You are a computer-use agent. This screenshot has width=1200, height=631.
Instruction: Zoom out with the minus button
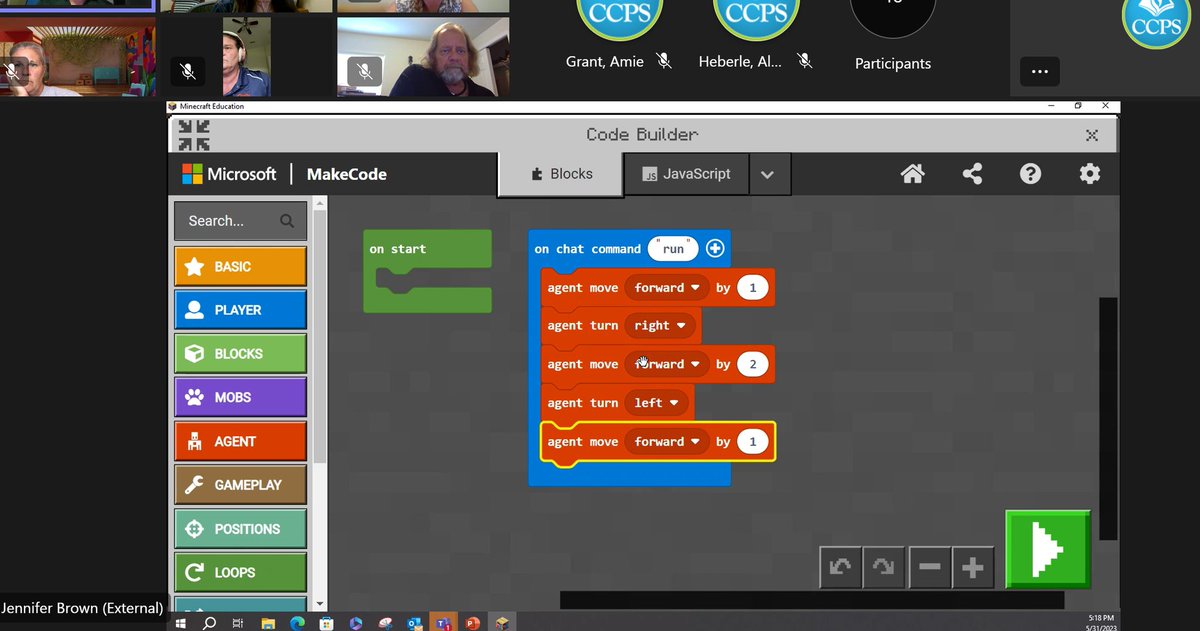(929, 568)
